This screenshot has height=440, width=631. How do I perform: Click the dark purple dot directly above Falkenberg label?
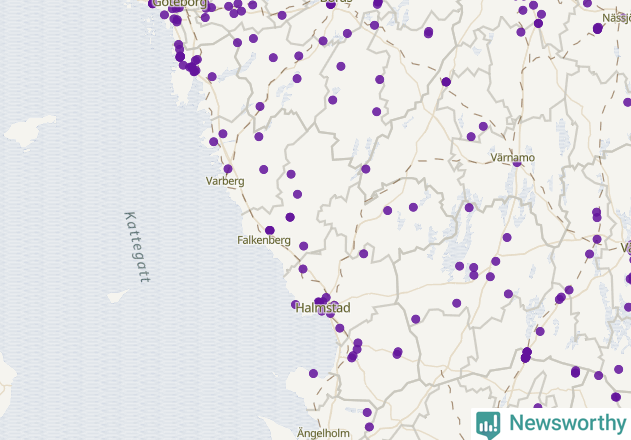tap(270, 230)
